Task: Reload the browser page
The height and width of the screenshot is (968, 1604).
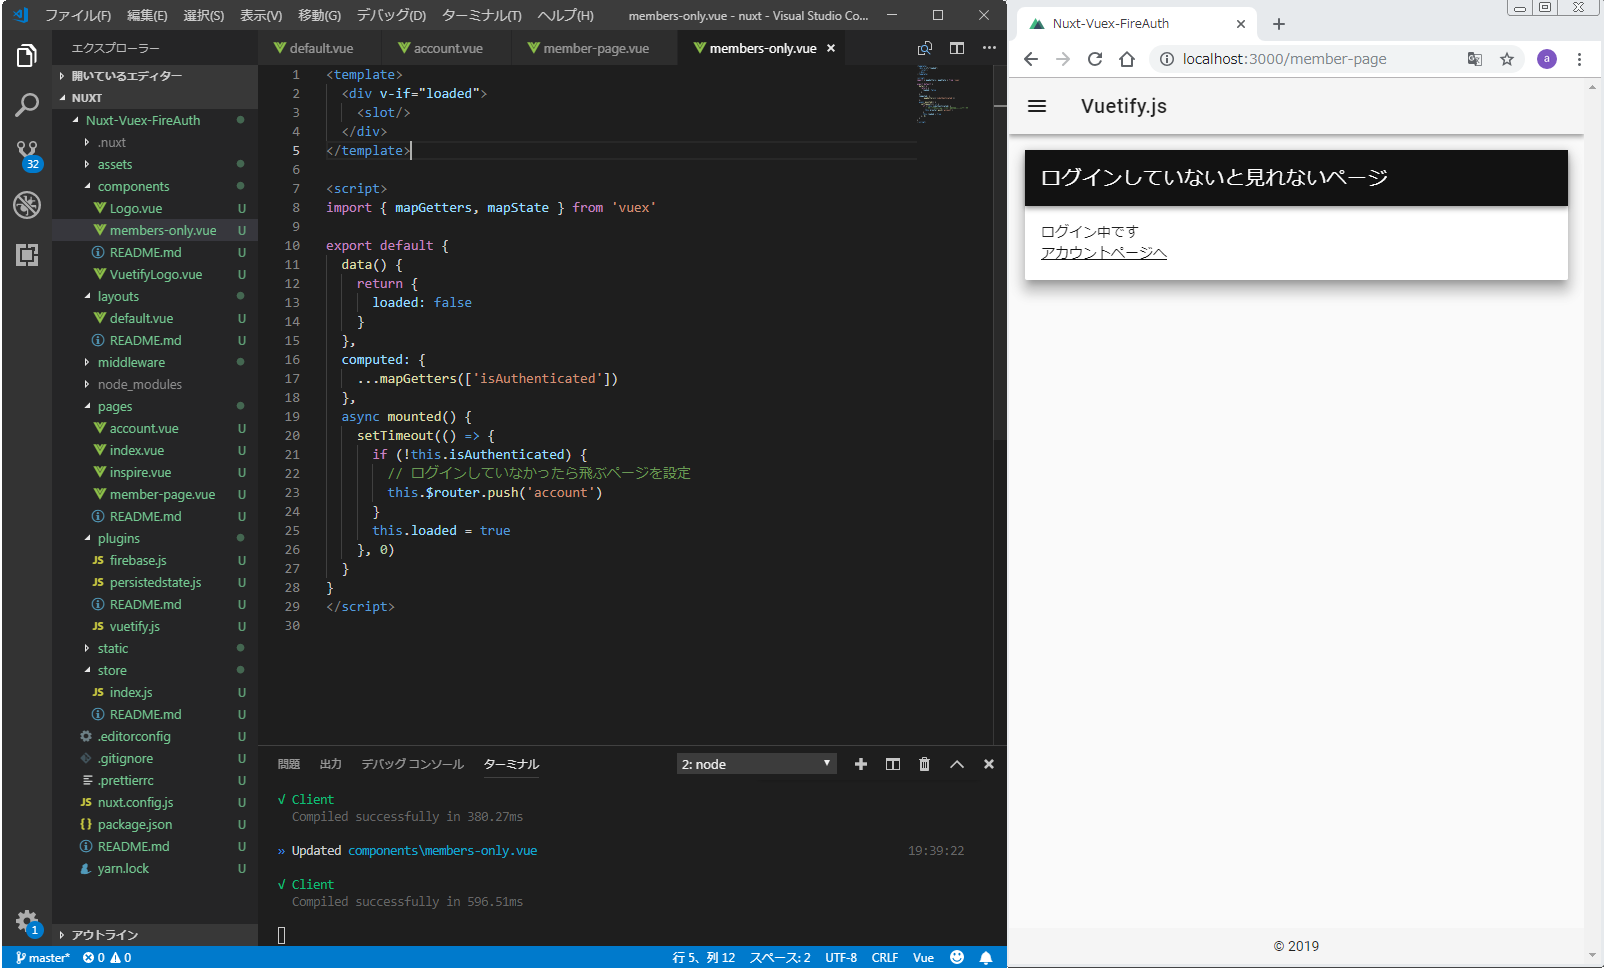Action: click(x=1095, y=59)
